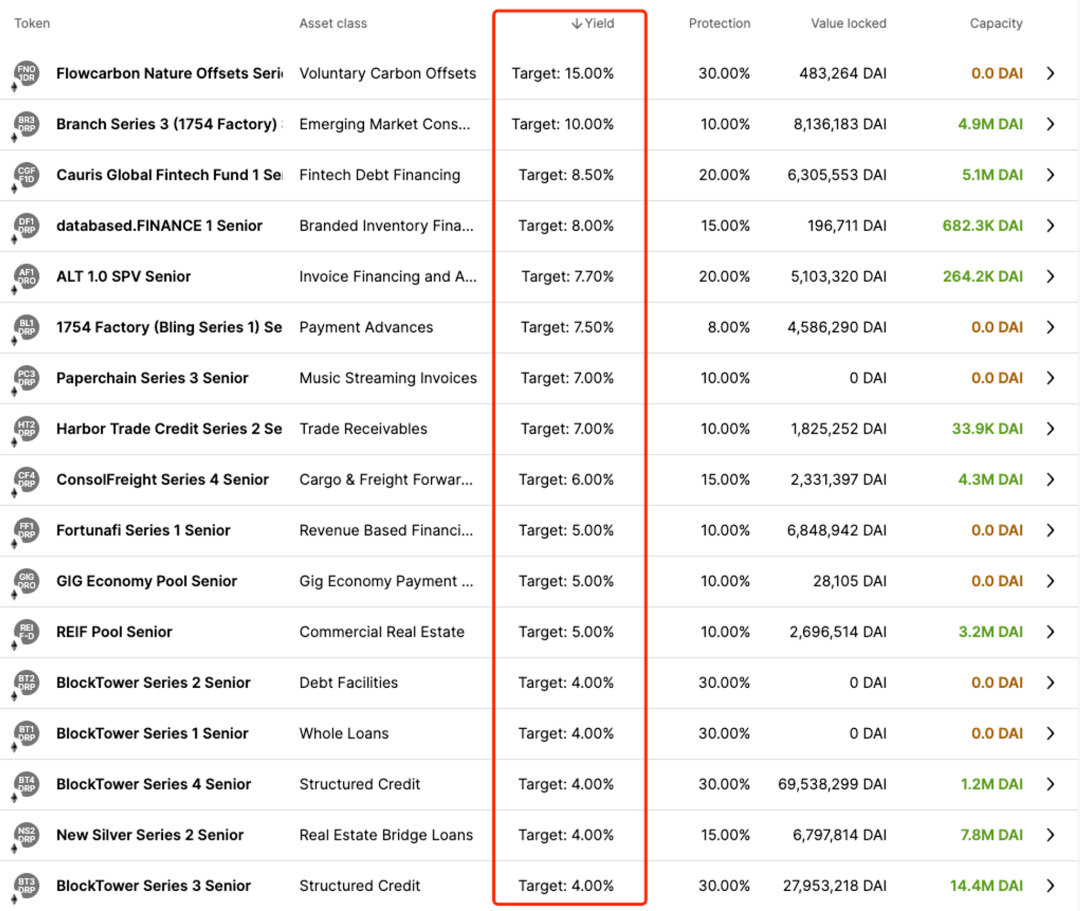Sort table by Asset class header
1080x911 pixels.
(x=333, y=23)
